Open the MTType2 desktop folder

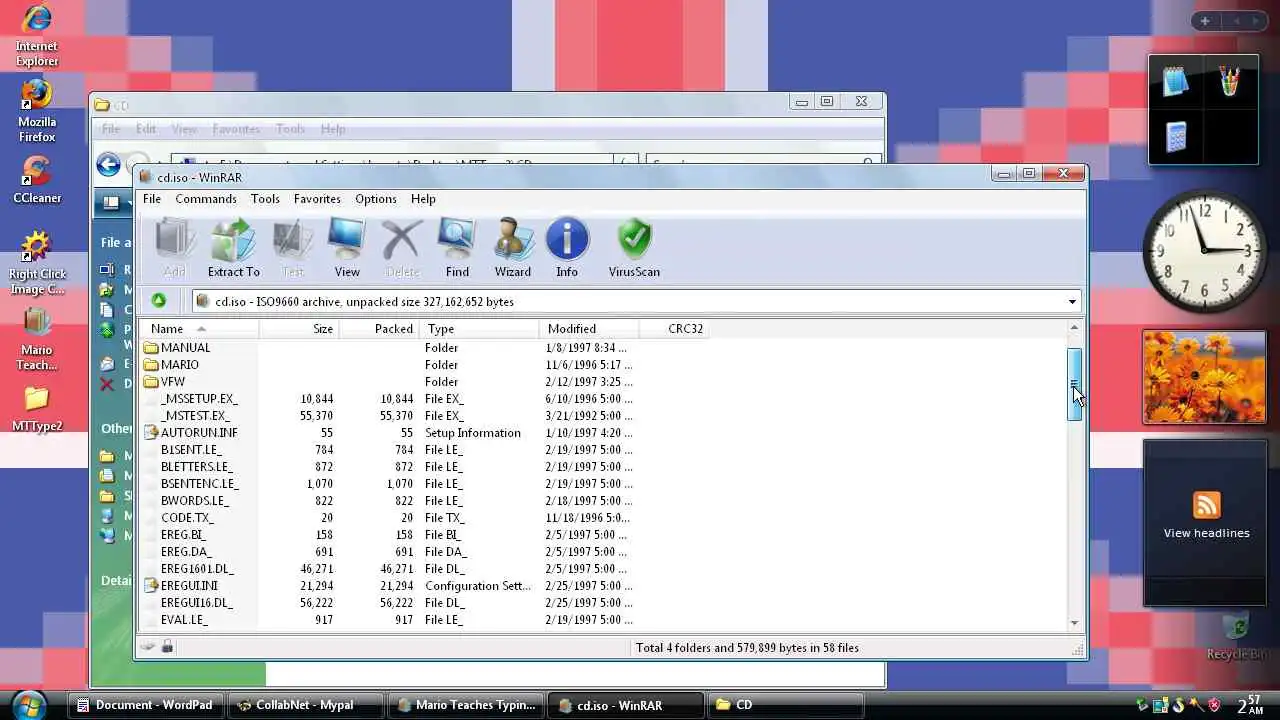36,408
